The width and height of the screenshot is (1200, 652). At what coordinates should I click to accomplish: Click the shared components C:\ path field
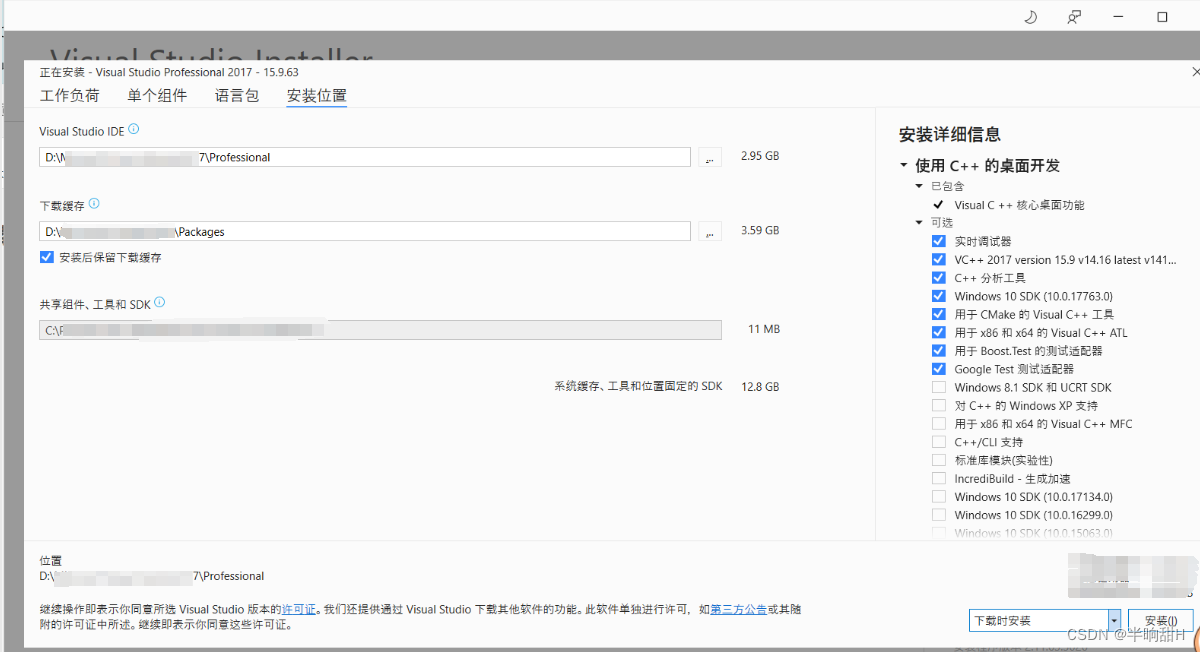point(381,329)
